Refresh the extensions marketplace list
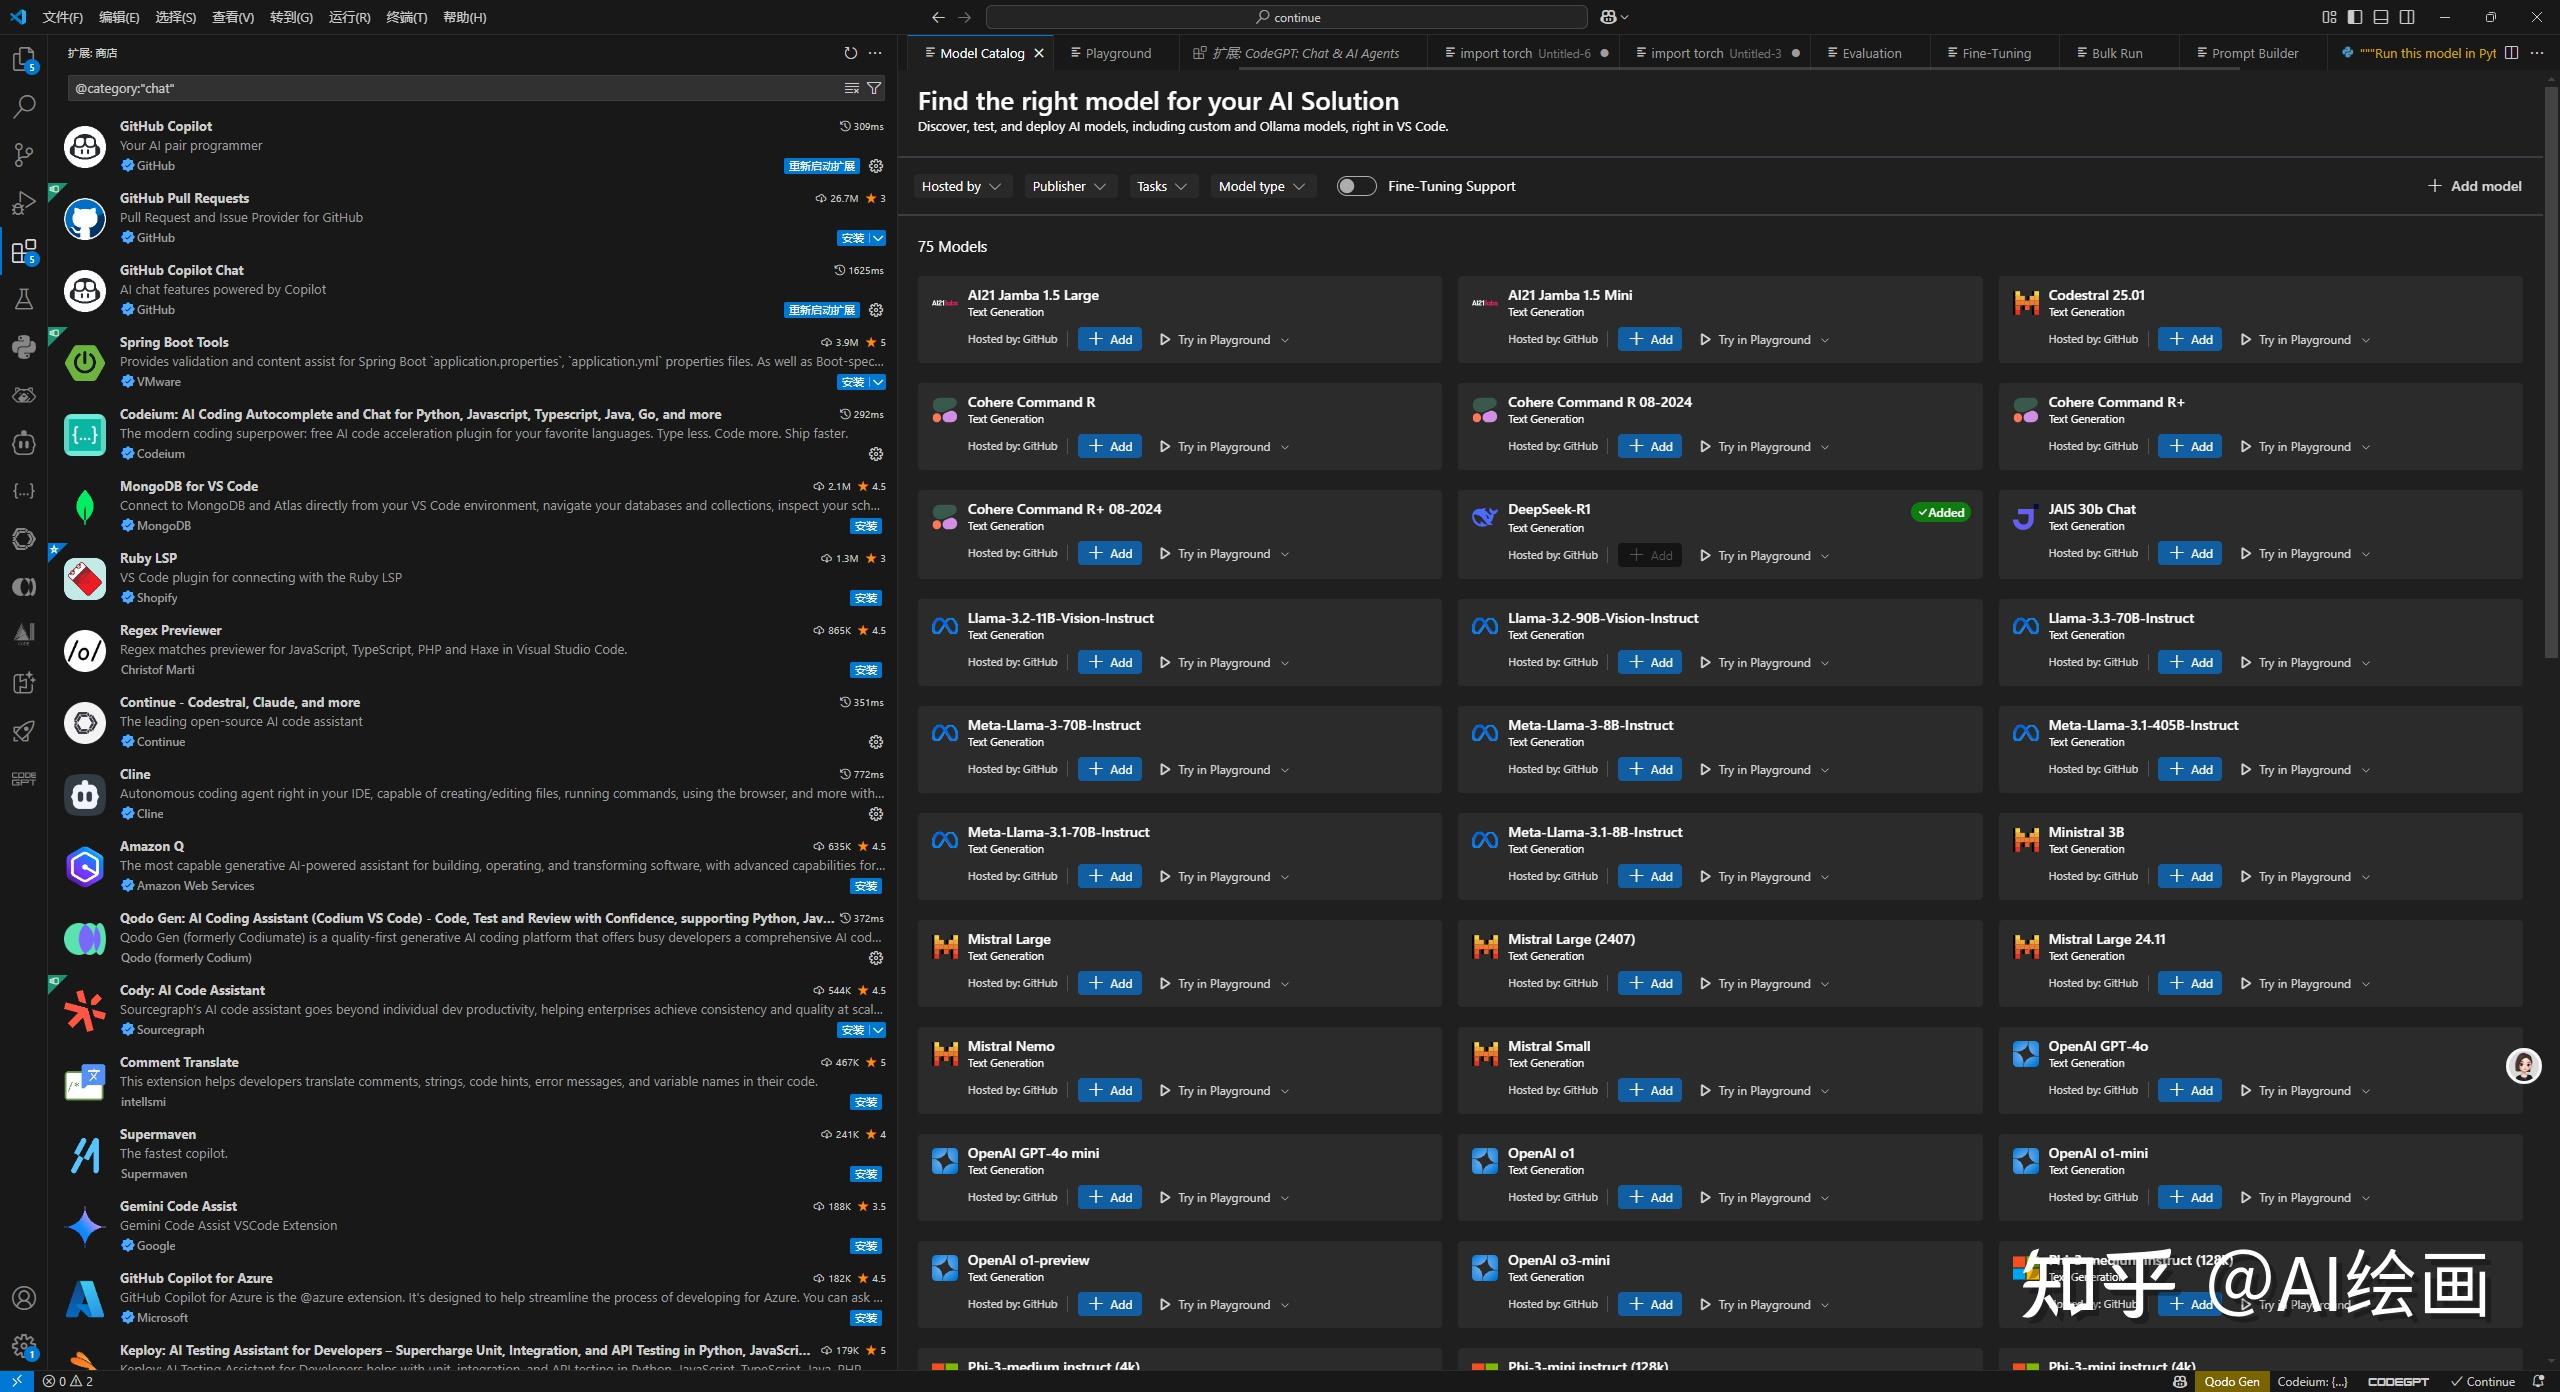The image size is (2560, 1392). 851,53
